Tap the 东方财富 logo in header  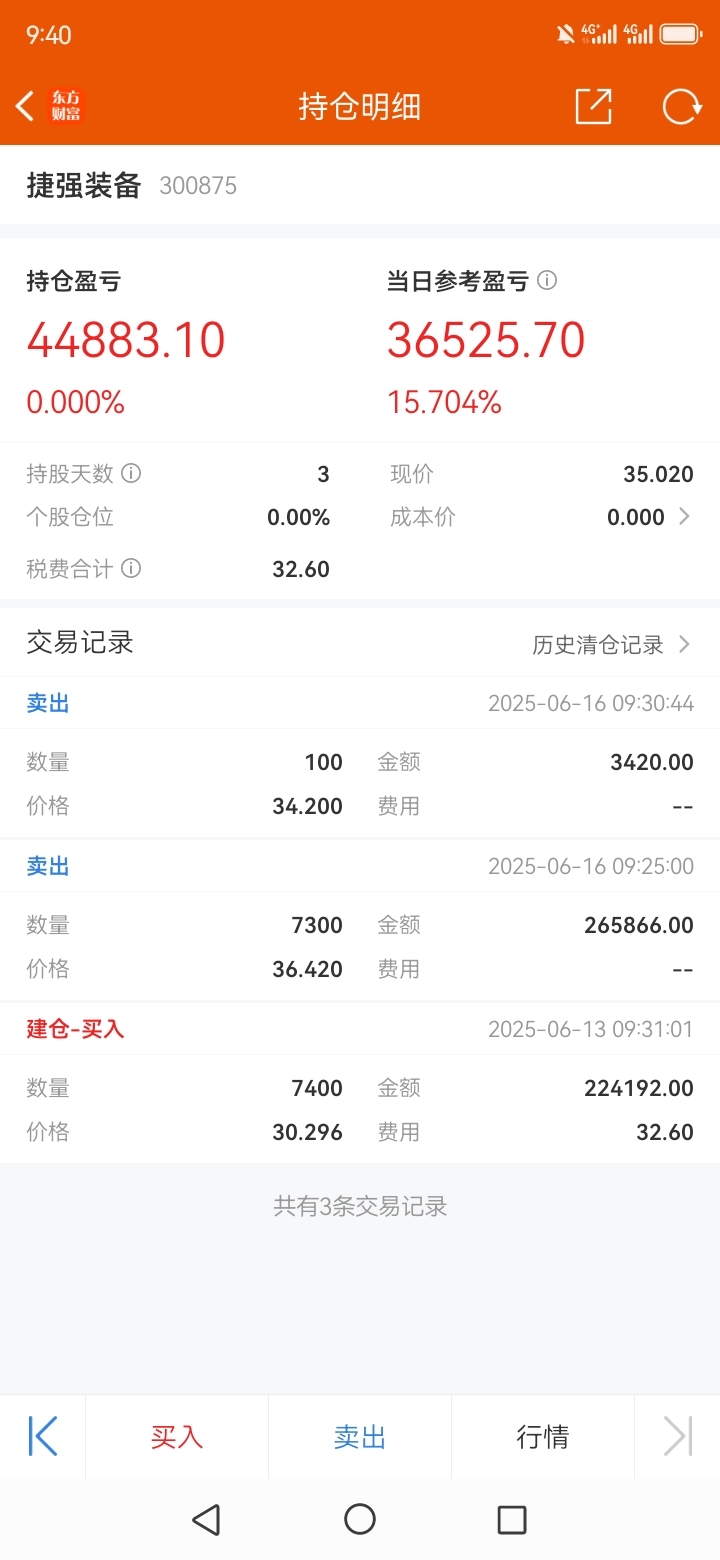(x=66, y=106)
